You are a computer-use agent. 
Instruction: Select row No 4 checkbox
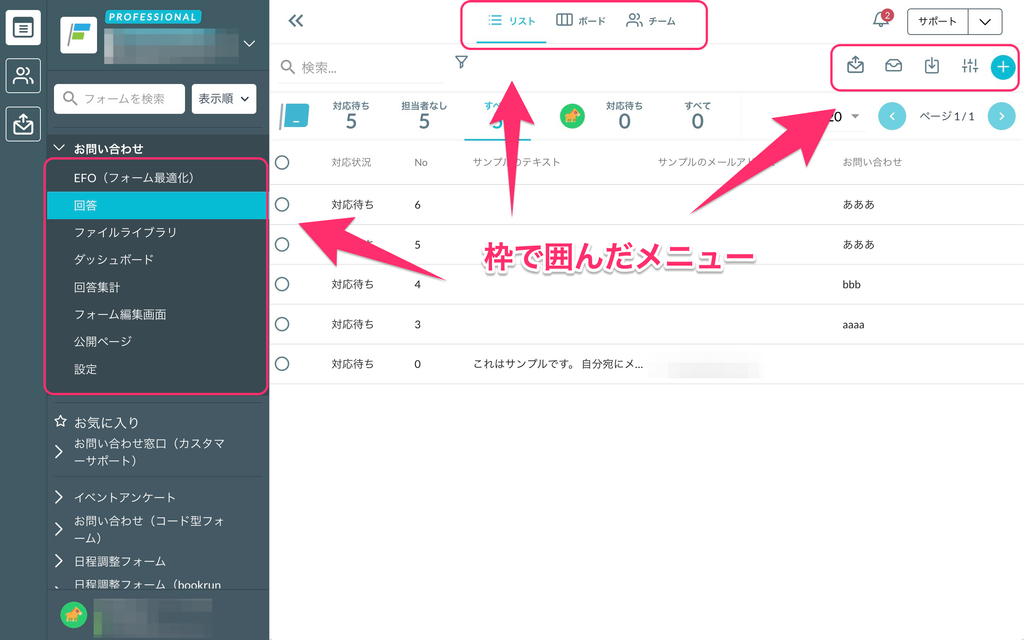pos(282,284)
